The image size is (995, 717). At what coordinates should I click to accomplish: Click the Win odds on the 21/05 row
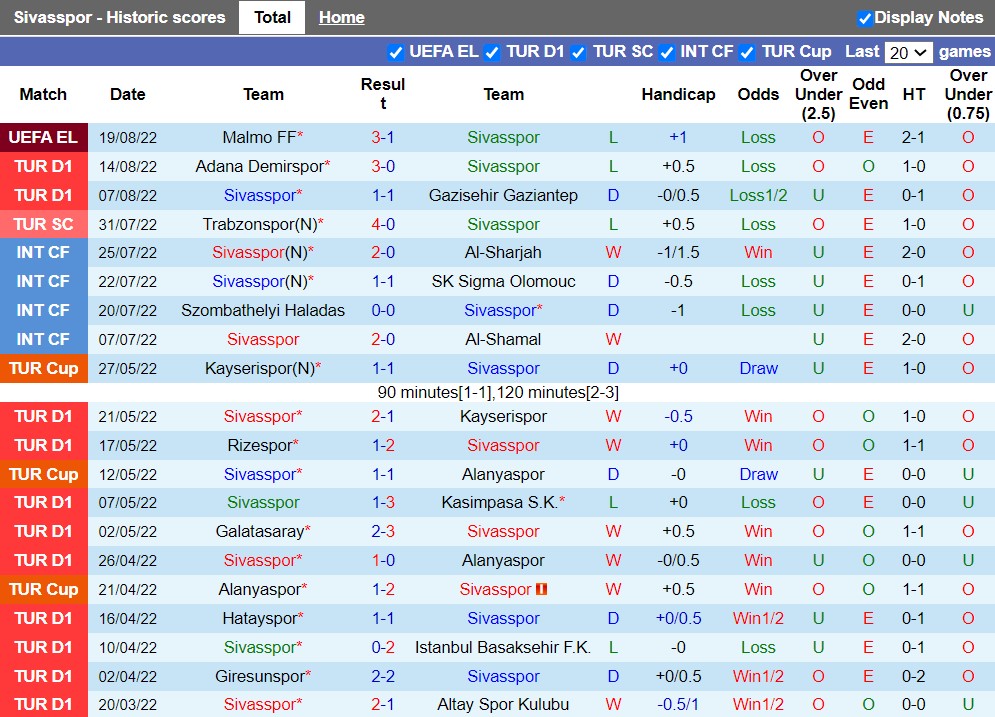758,416
